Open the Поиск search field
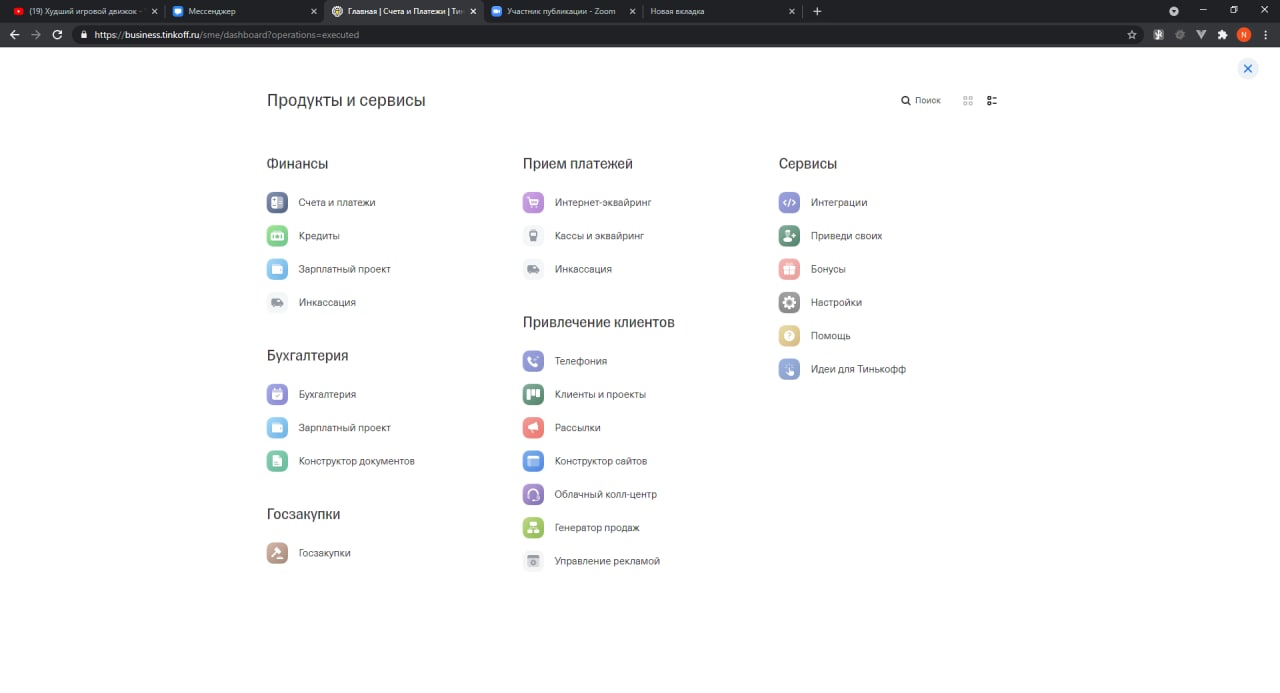The height and width of the screenshot is (693, 1280). [921, 101]
